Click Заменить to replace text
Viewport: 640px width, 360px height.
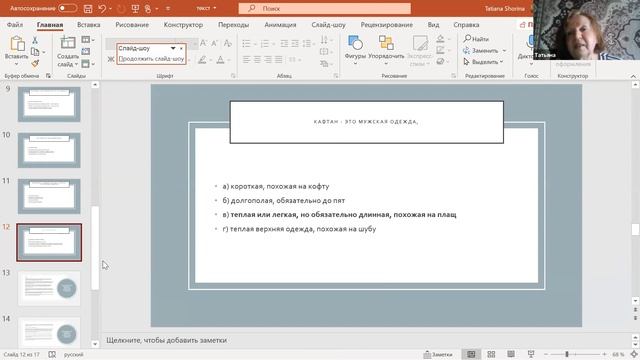(484, 51)
